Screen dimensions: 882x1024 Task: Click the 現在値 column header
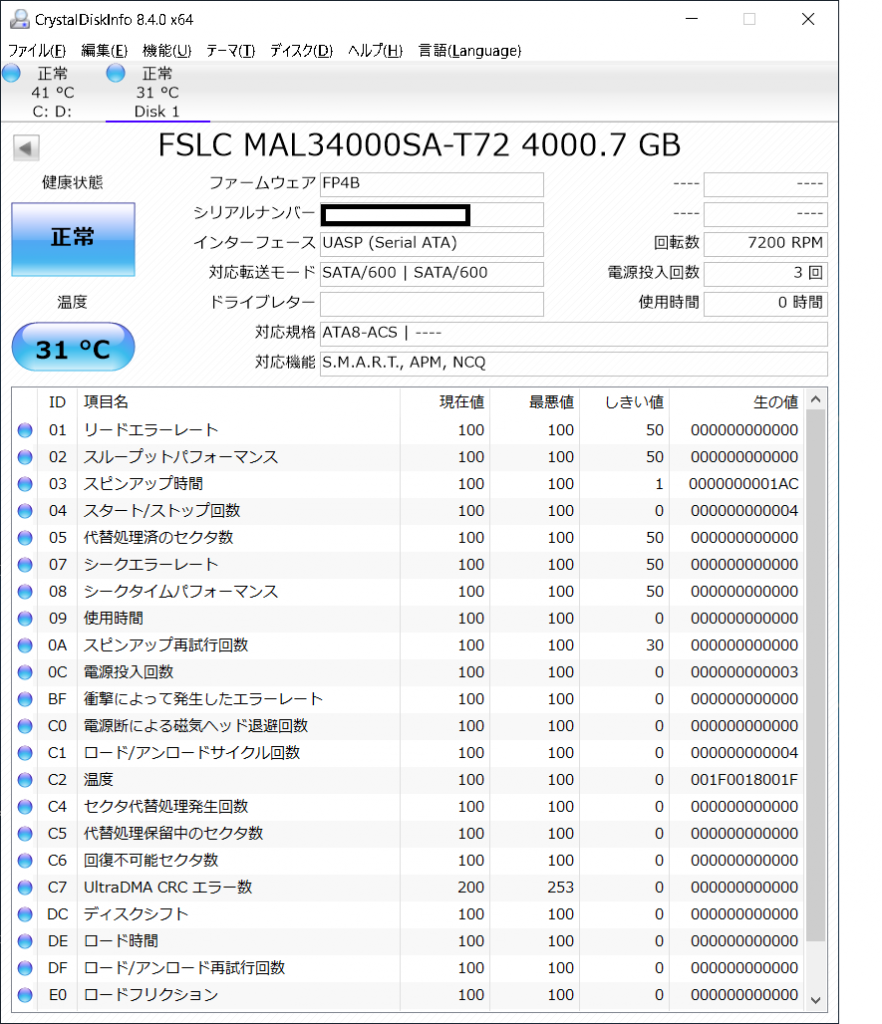click(x=445, y=402)
